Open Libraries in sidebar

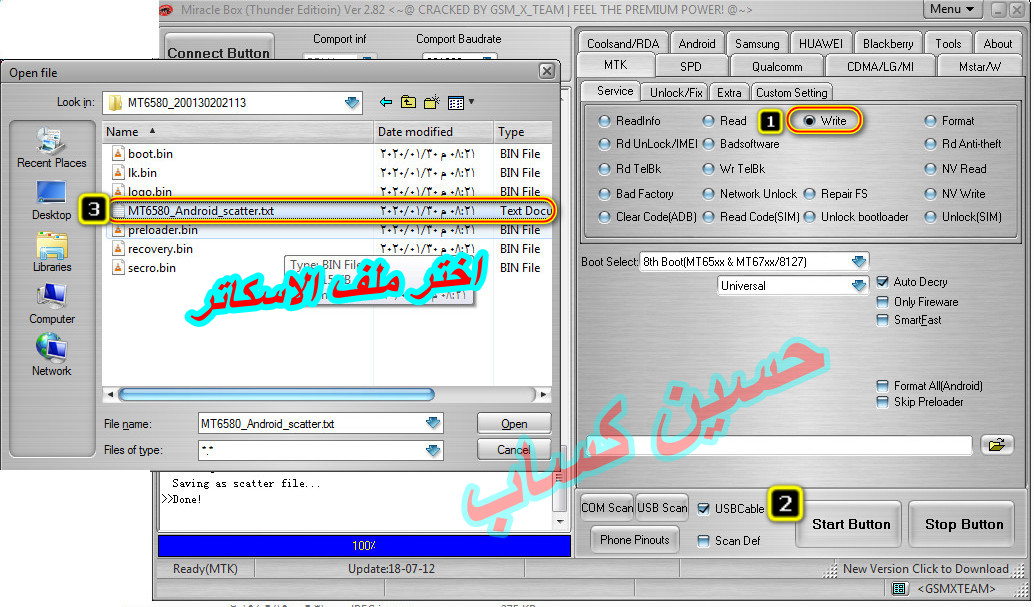tap(51, 252)
